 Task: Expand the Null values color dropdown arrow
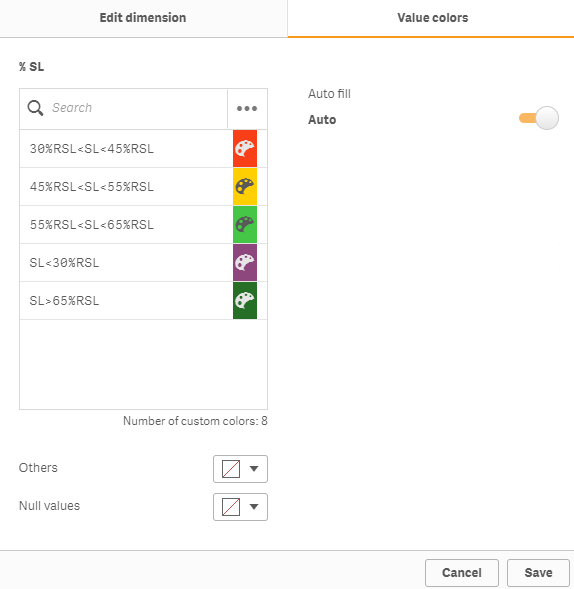[254, 507]
